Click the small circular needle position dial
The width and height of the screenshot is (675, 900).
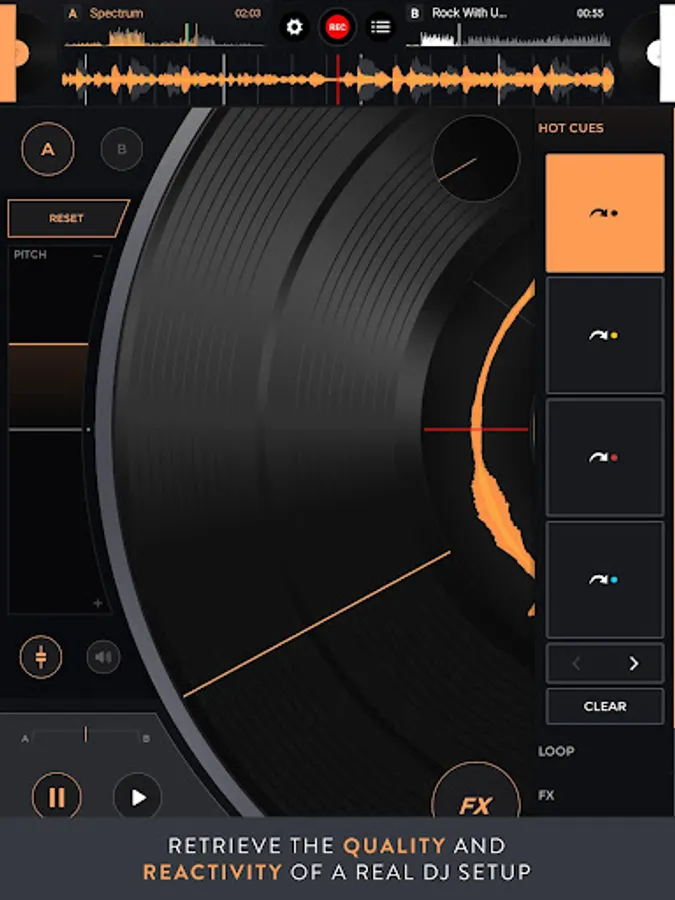click(x=476, y=159)
